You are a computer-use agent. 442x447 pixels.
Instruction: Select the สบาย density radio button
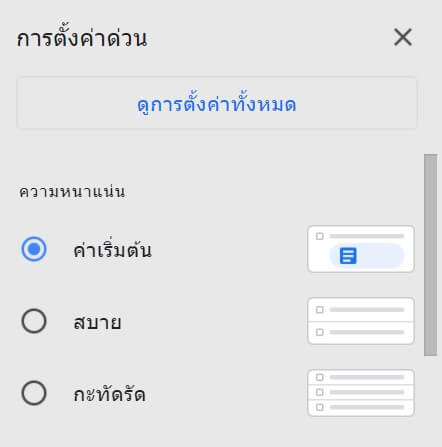(x=34, y=321)
